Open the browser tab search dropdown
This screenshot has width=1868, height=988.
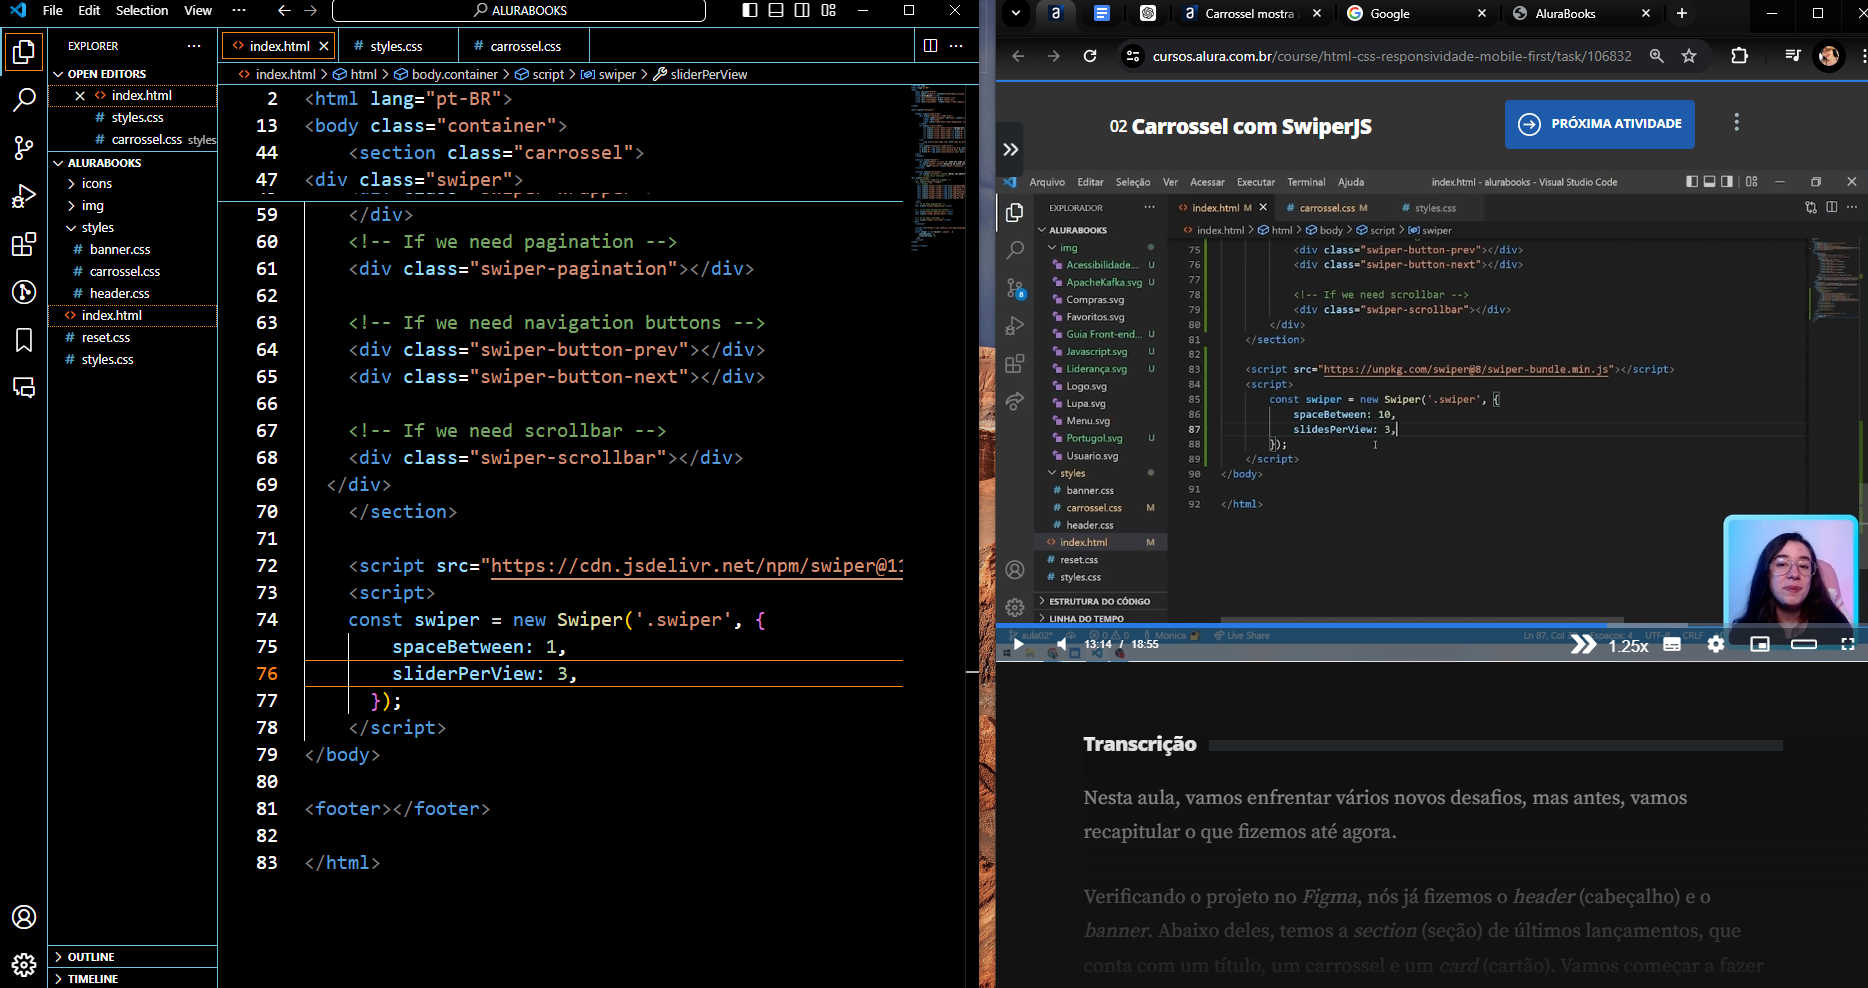1016,13
